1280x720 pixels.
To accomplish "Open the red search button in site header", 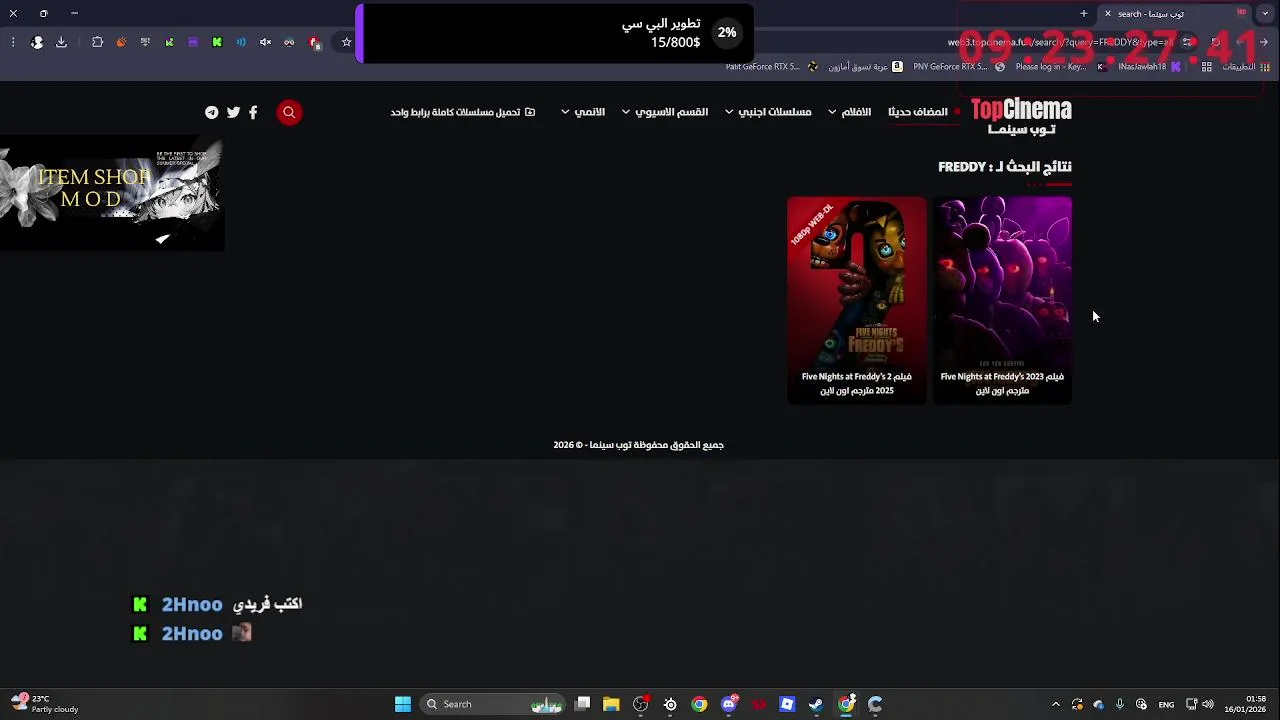I will (x=289, y=112).
